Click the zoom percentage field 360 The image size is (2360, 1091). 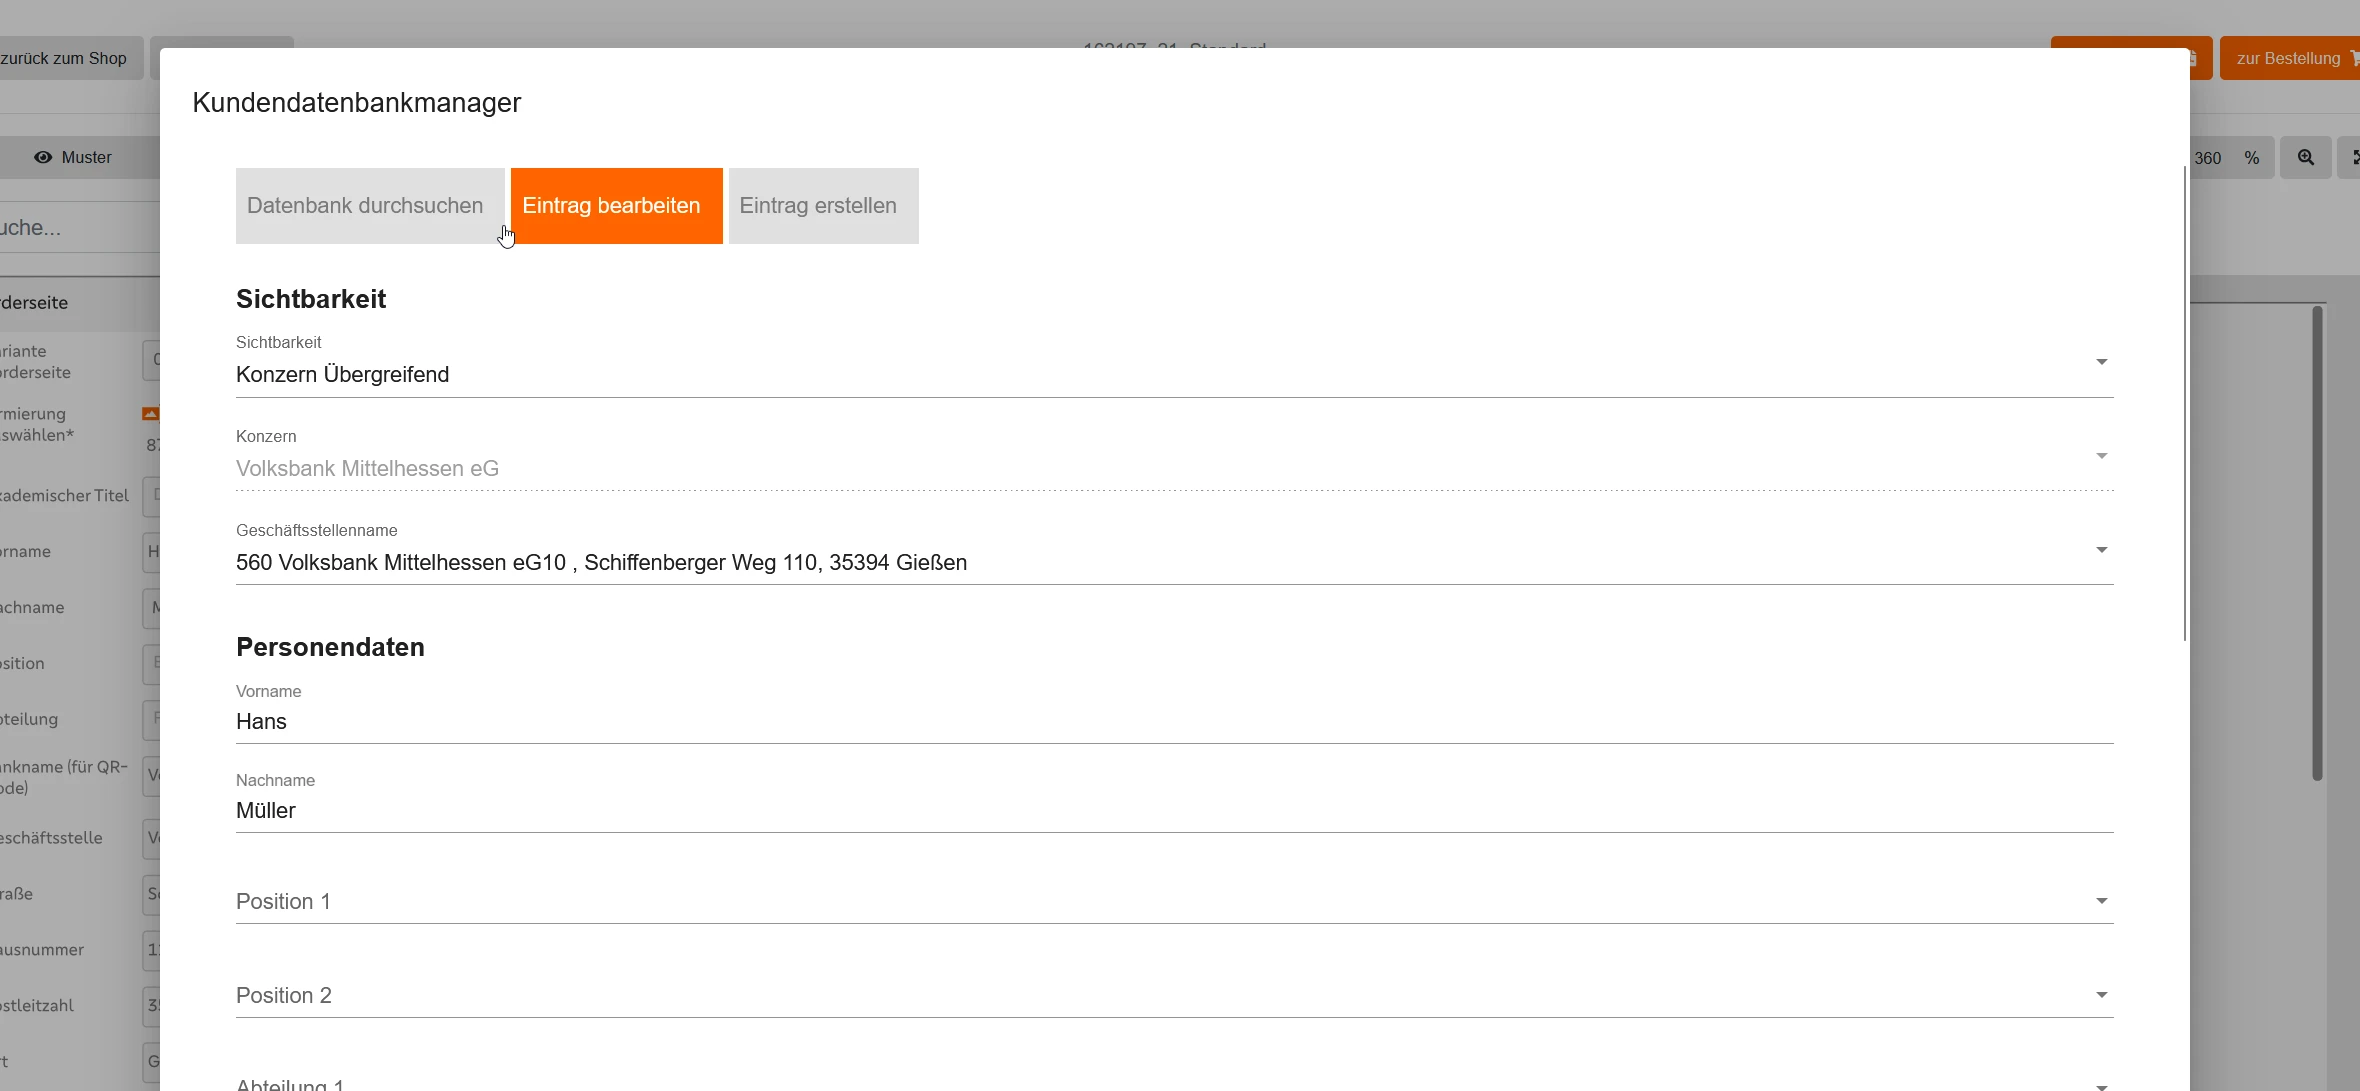point(2208,158)
